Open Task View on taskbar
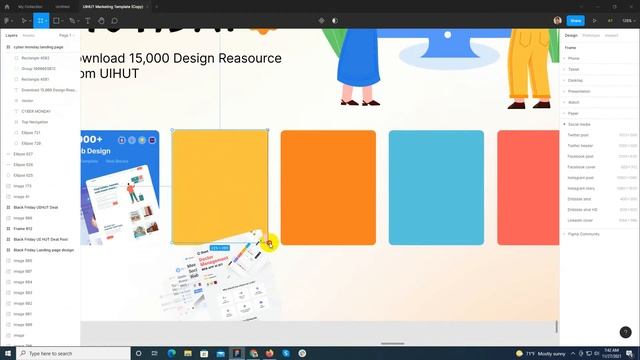Image resolution: width=640 pixels, height=360 pixels. click(155, 353)
